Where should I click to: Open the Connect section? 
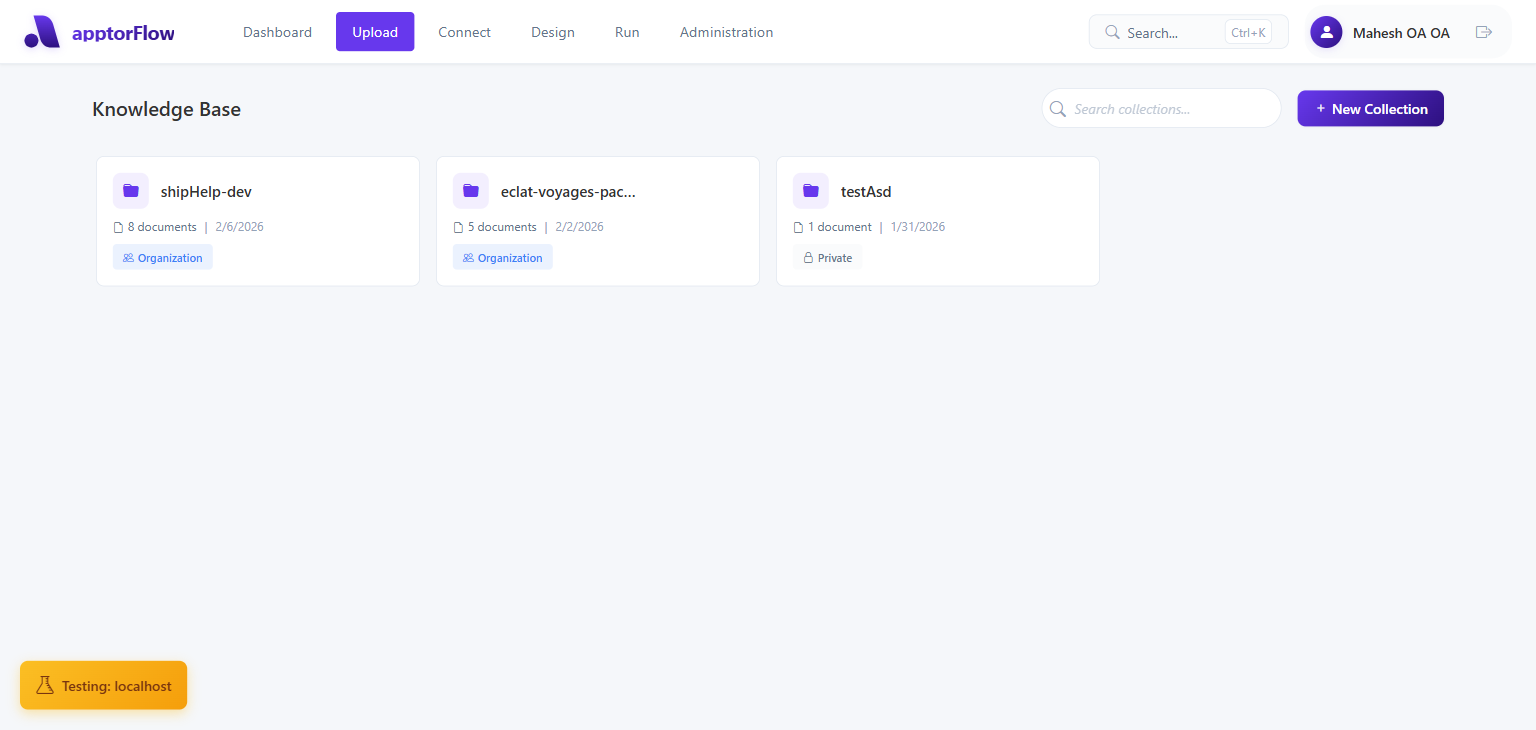(464, 31)
